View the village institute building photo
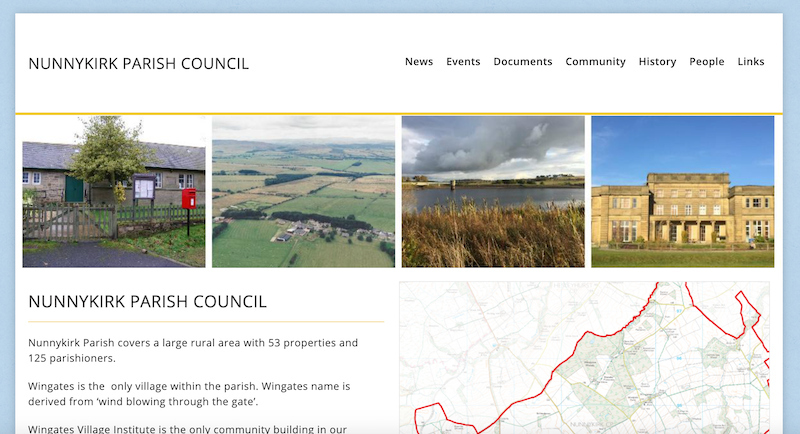Image resolution: width=800 pixels, height=434 pixels. coord(113,191)
